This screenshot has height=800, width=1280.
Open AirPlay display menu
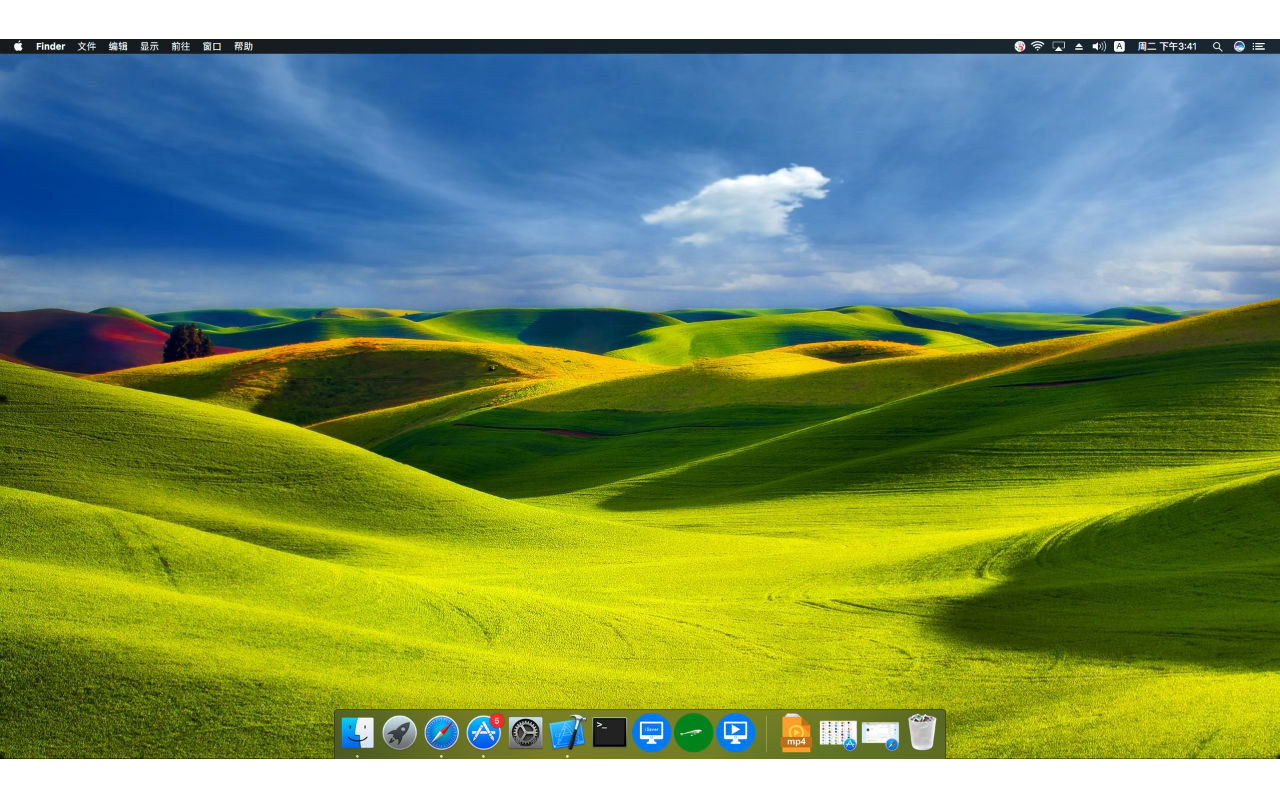1059,46
